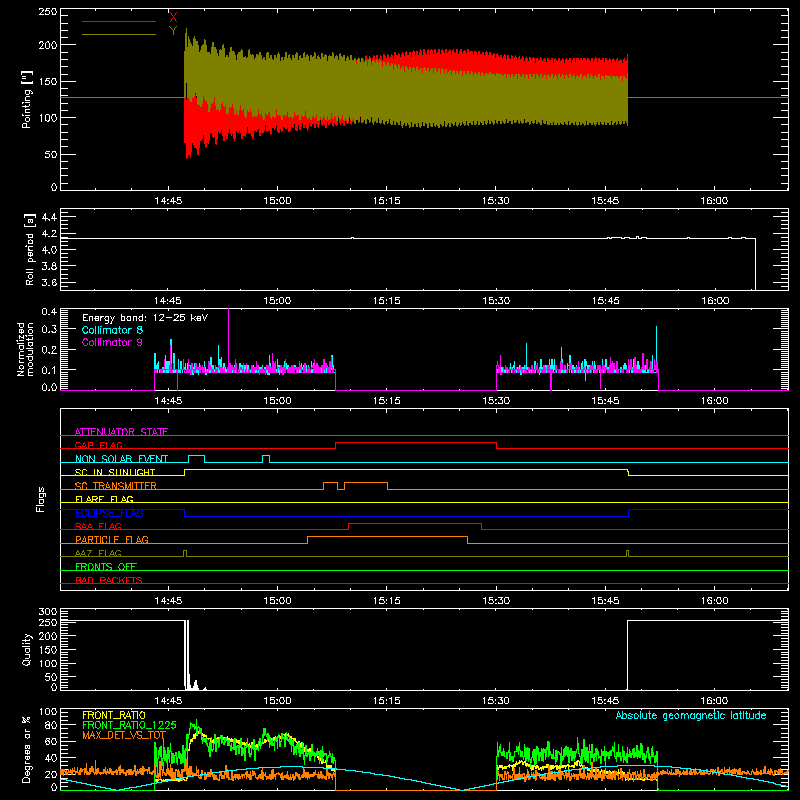The image size is (800, 800).
Task: Click the SC_TRANSMITTER flag label
Action: click(x=116, y=486)
